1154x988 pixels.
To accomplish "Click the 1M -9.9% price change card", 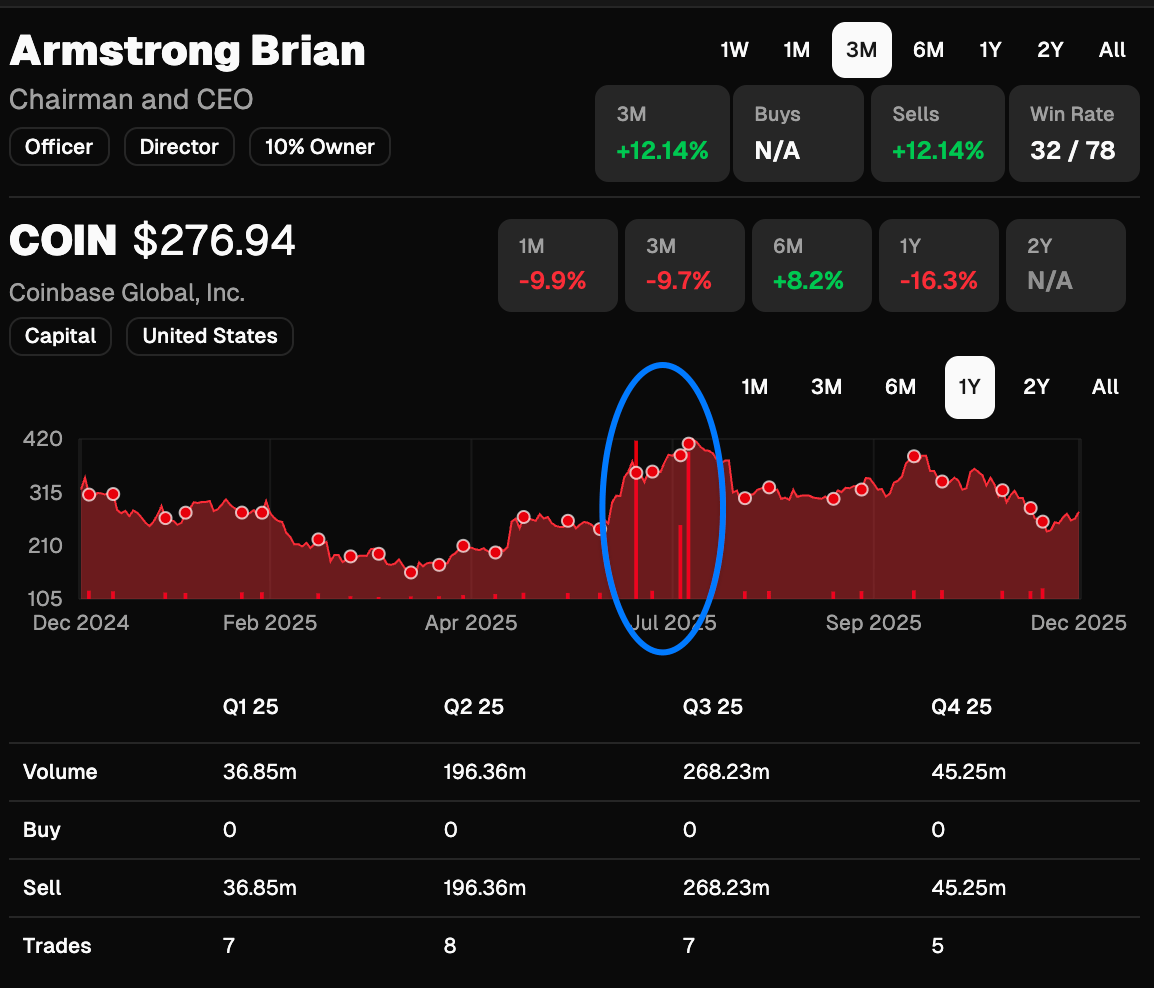I will (x=558, y=265).
